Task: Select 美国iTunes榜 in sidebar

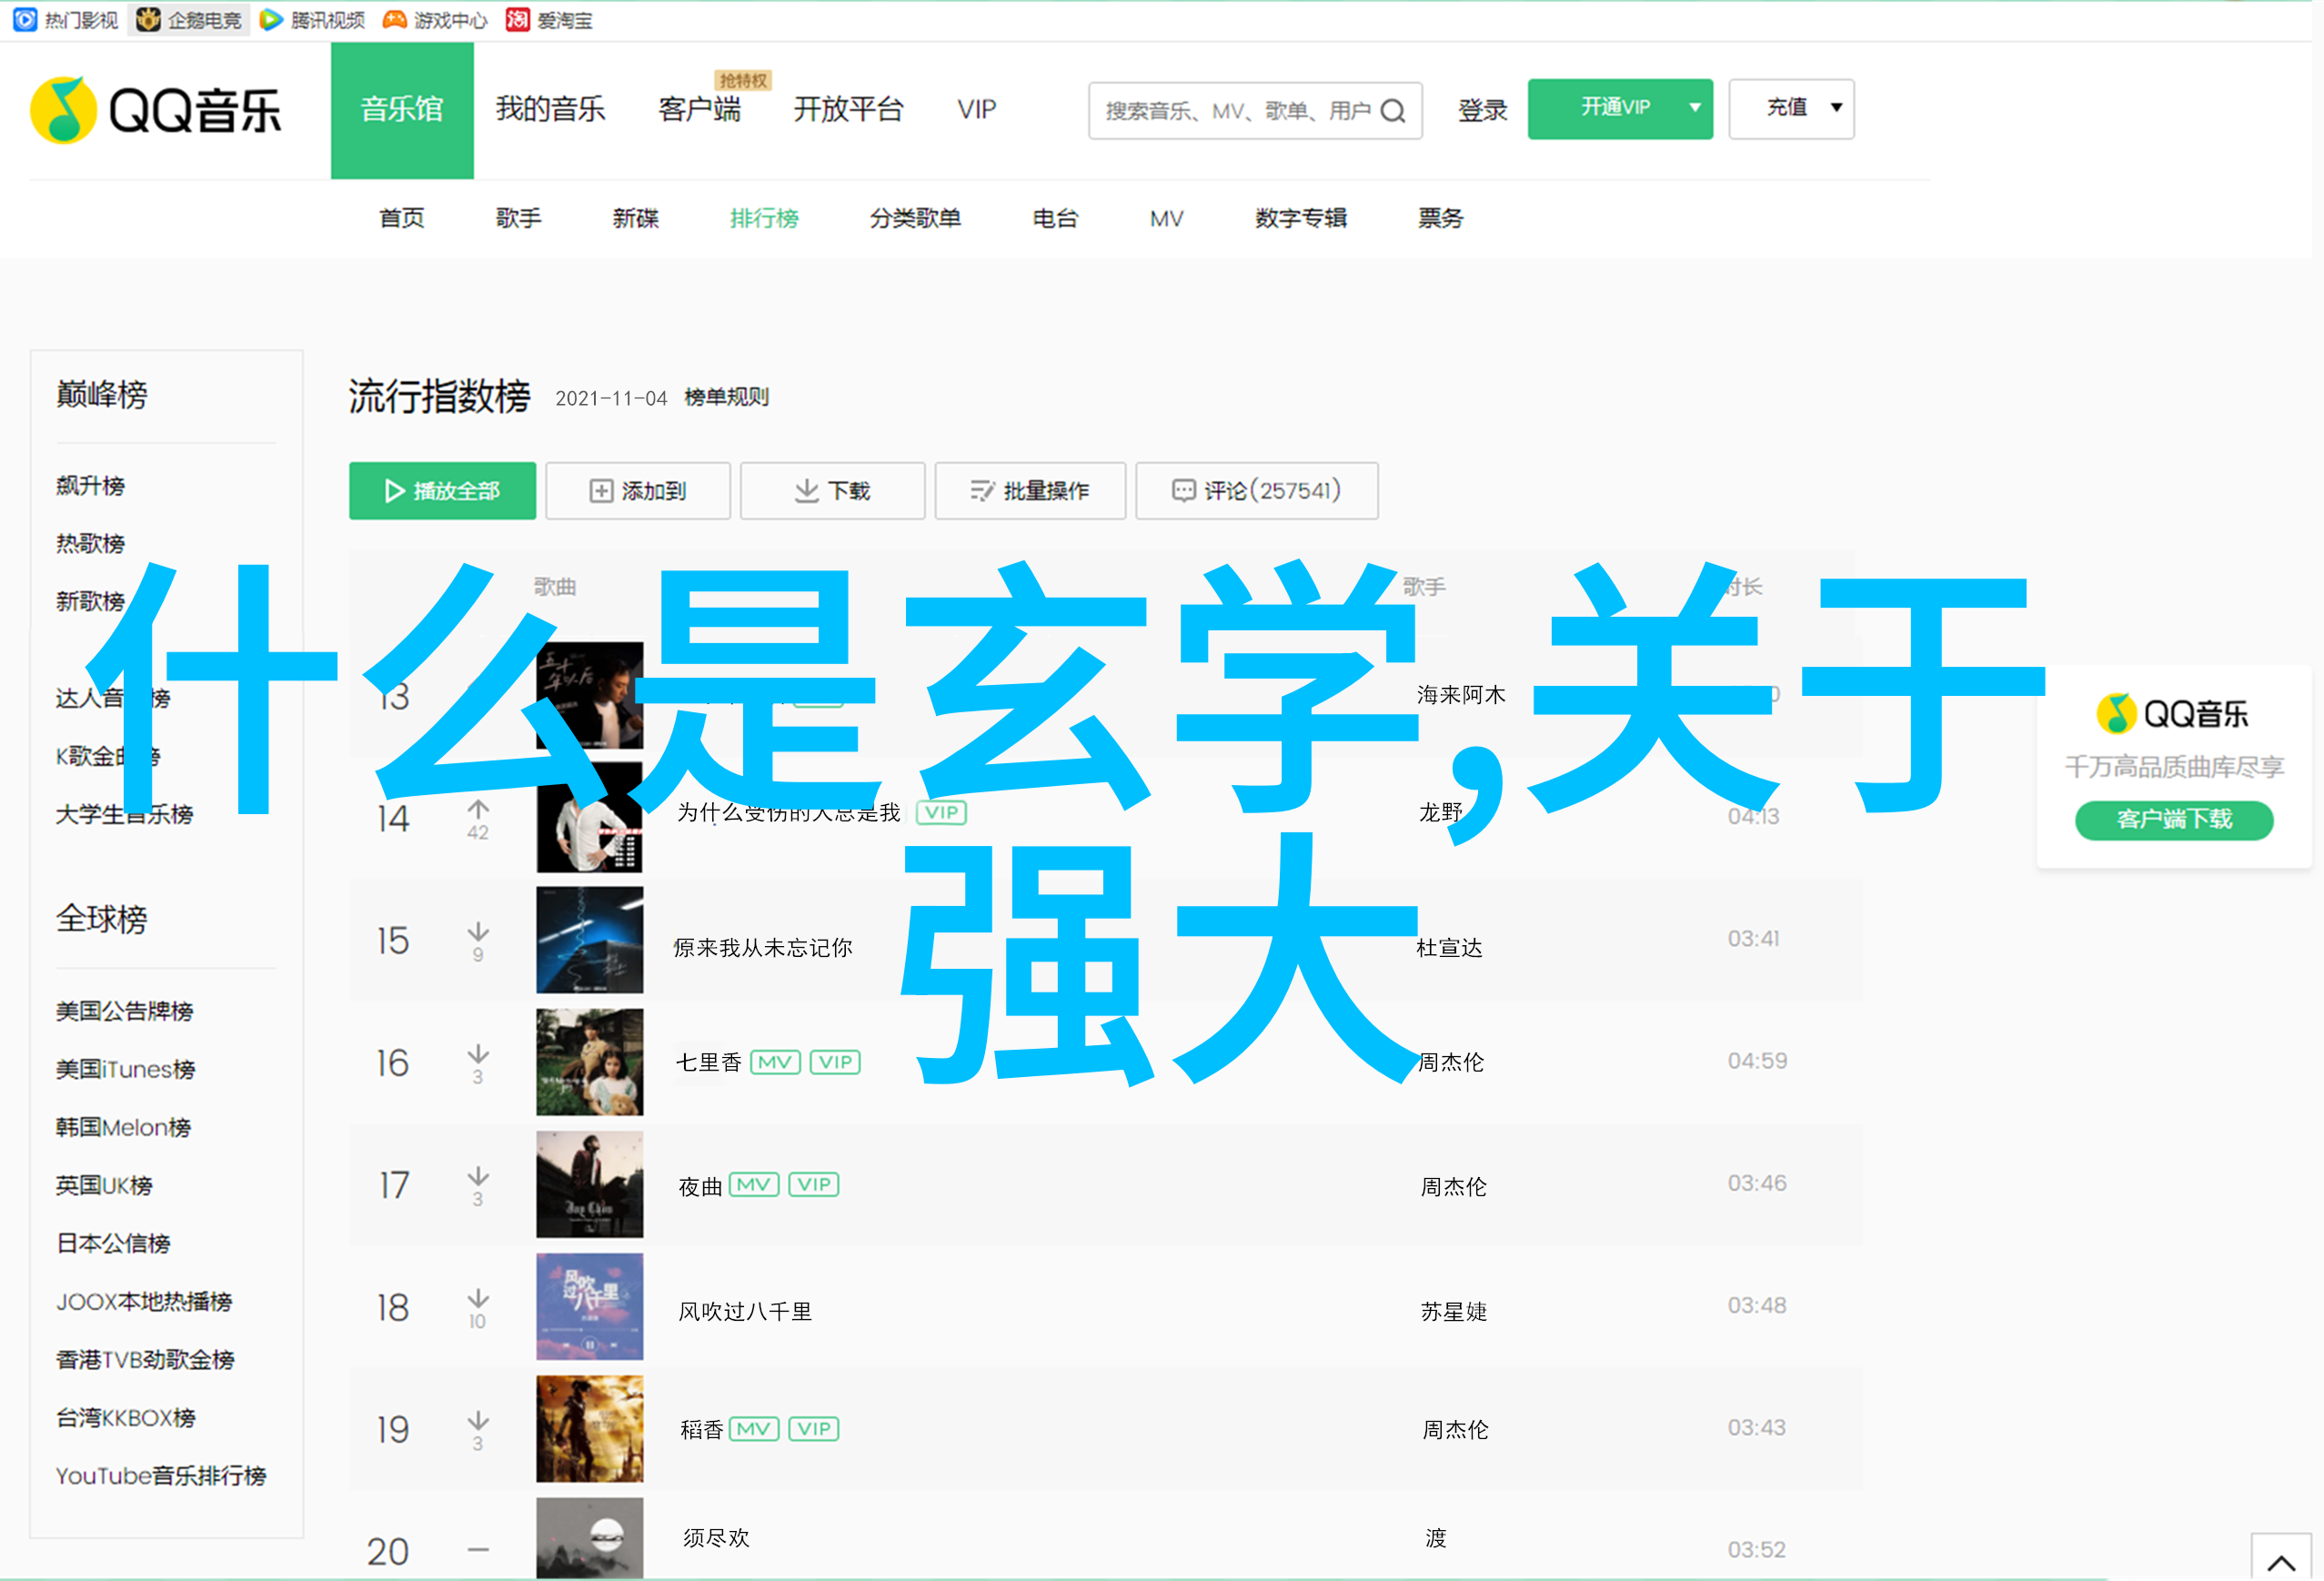Action: click(125, 1069)
